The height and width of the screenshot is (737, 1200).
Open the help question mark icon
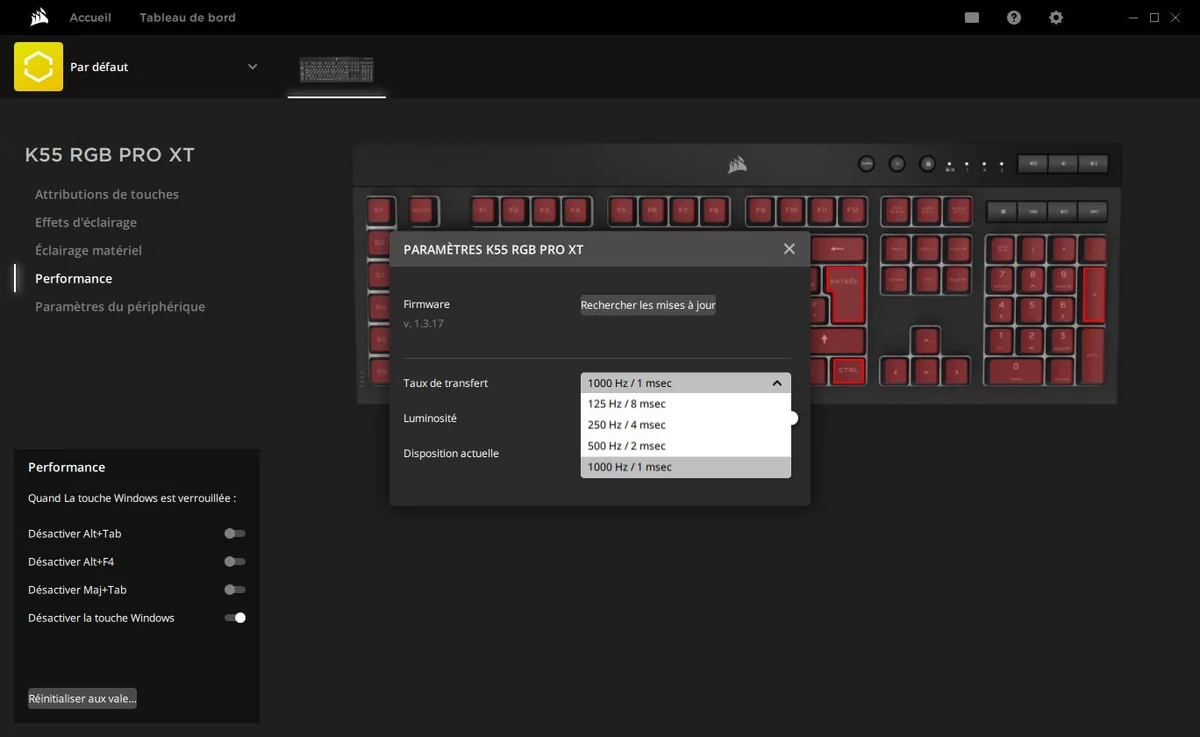[x=1014, y=18]
